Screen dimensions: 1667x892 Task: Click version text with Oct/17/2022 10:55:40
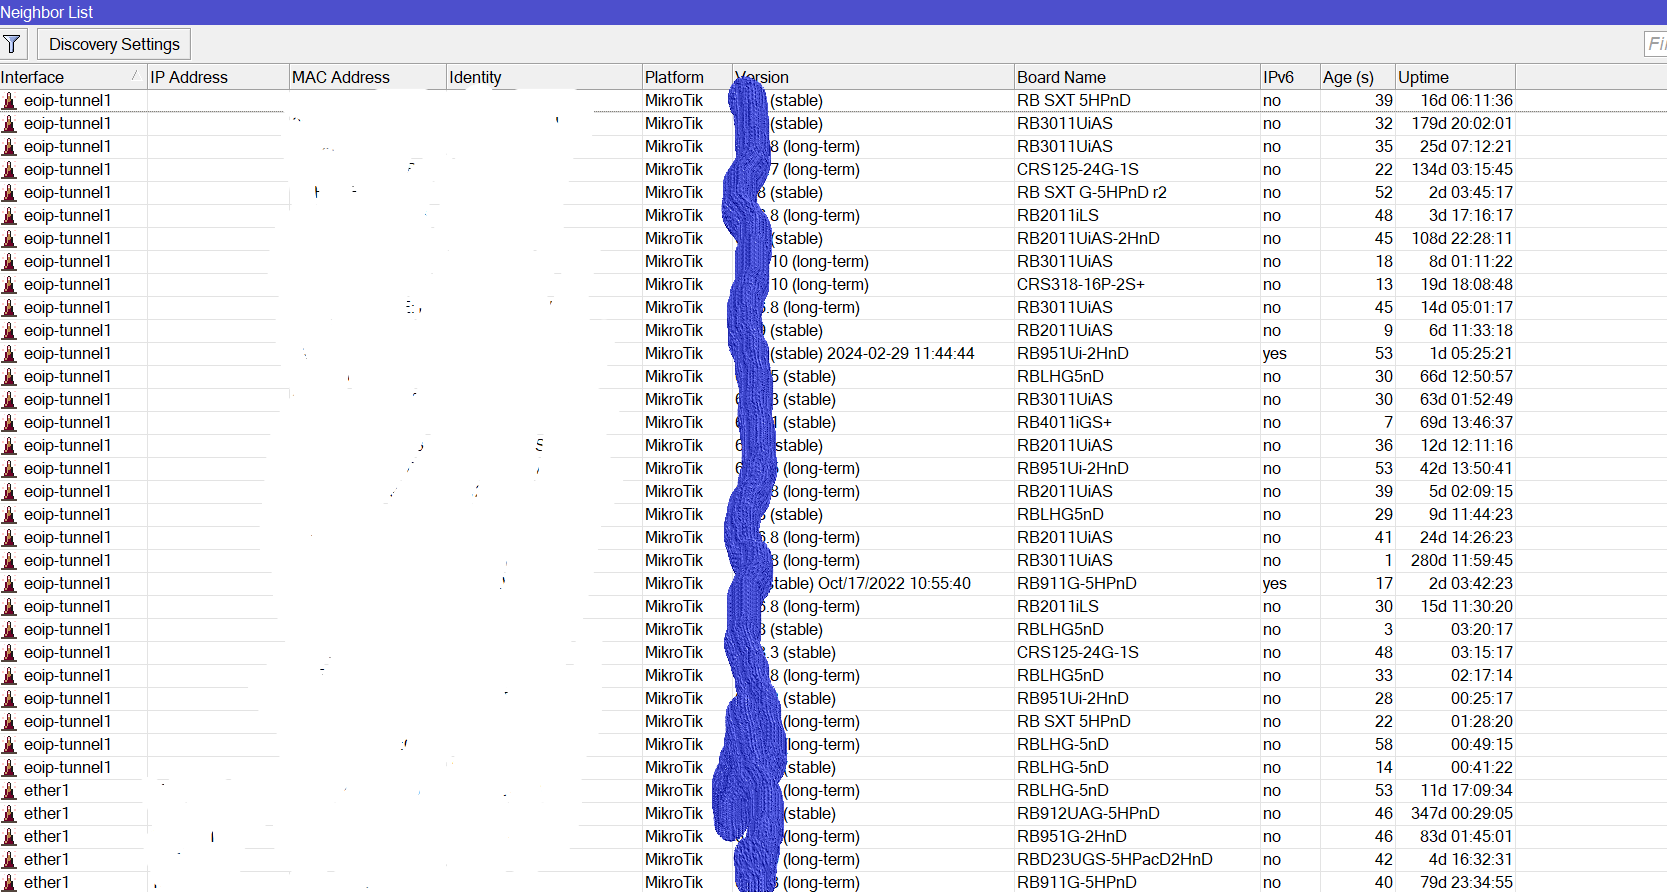[x=871, y=583]
